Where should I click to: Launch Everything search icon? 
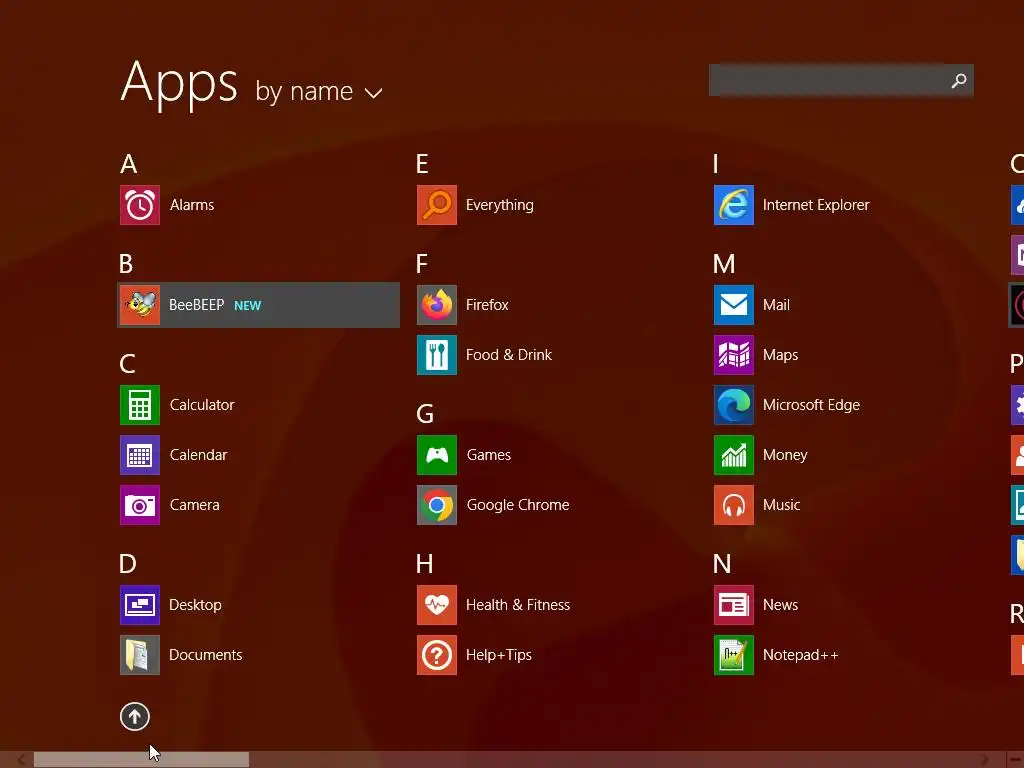437,205
